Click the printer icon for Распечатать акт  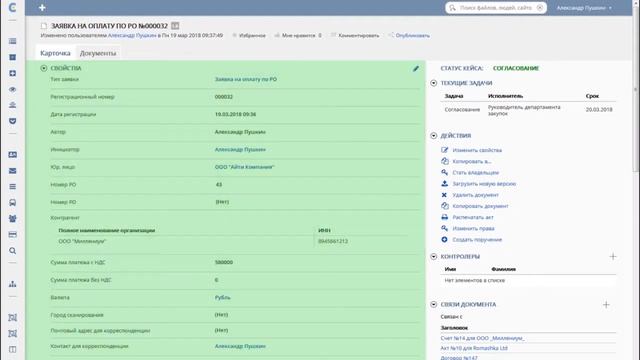pos(444,217)
